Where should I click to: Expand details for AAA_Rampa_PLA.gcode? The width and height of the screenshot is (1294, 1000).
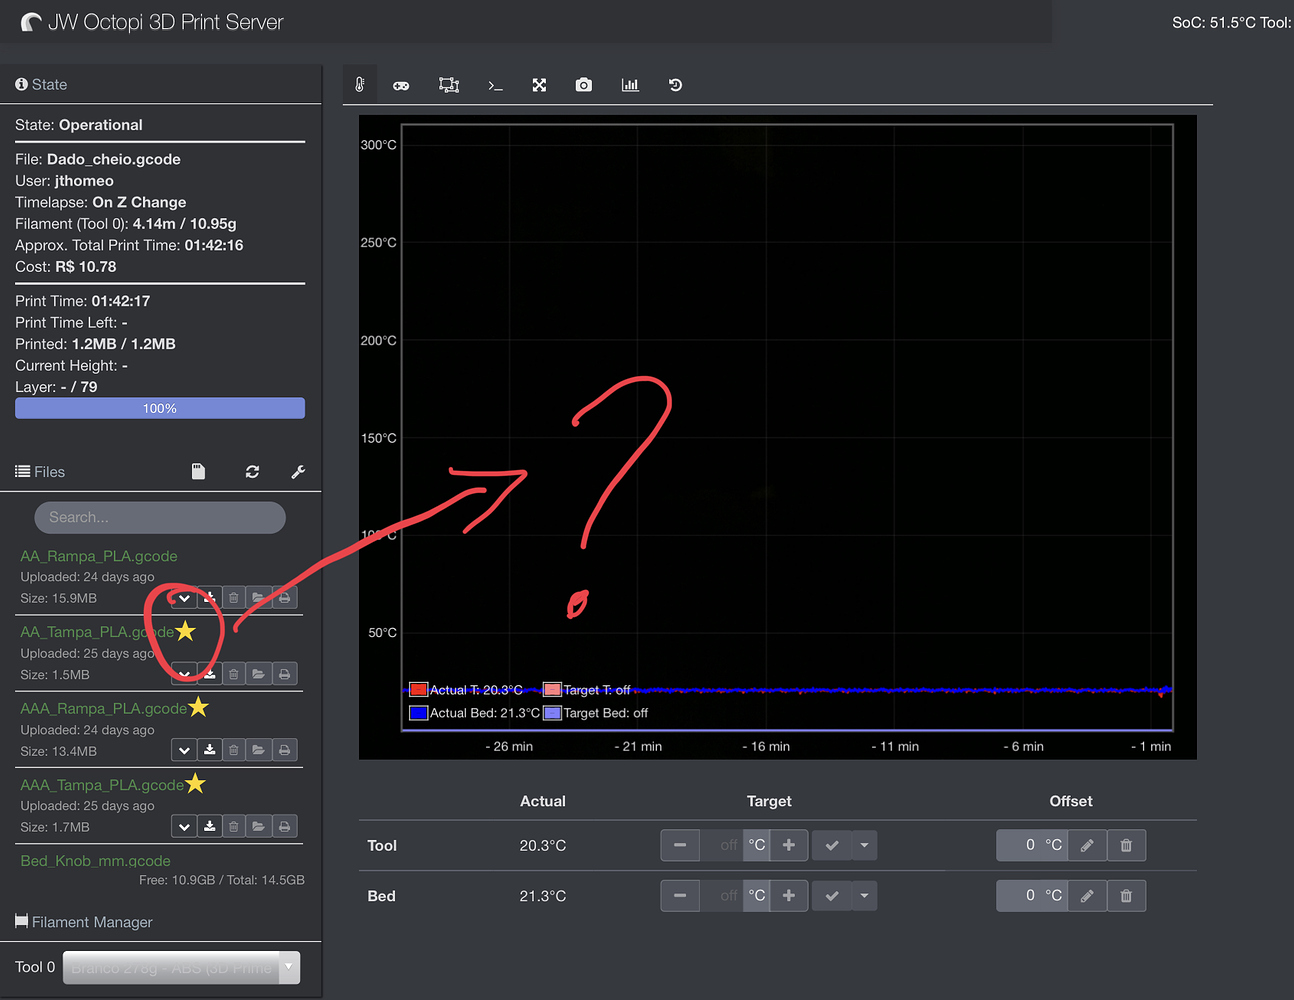tap(184, 750)
